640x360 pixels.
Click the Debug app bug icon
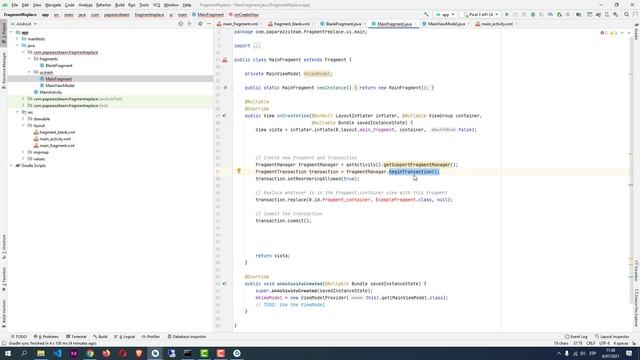533,15
